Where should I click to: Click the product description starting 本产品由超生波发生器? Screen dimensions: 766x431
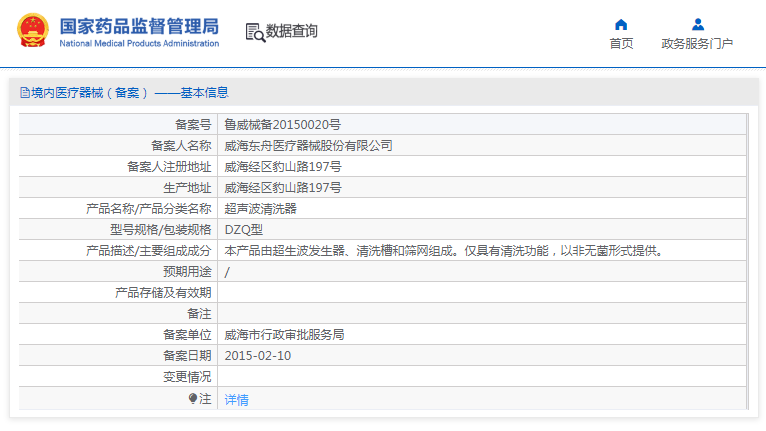tap(444, 251)
